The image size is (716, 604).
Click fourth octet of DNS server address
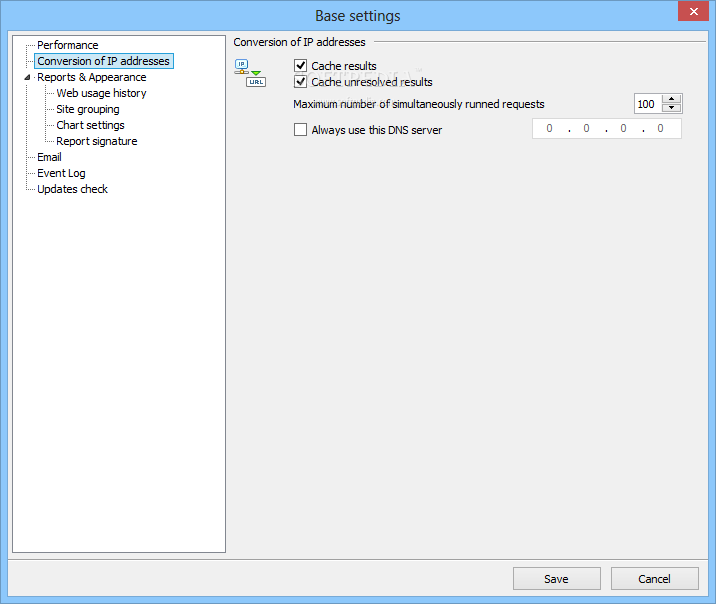pyautogui.click(x=660, y=129)
